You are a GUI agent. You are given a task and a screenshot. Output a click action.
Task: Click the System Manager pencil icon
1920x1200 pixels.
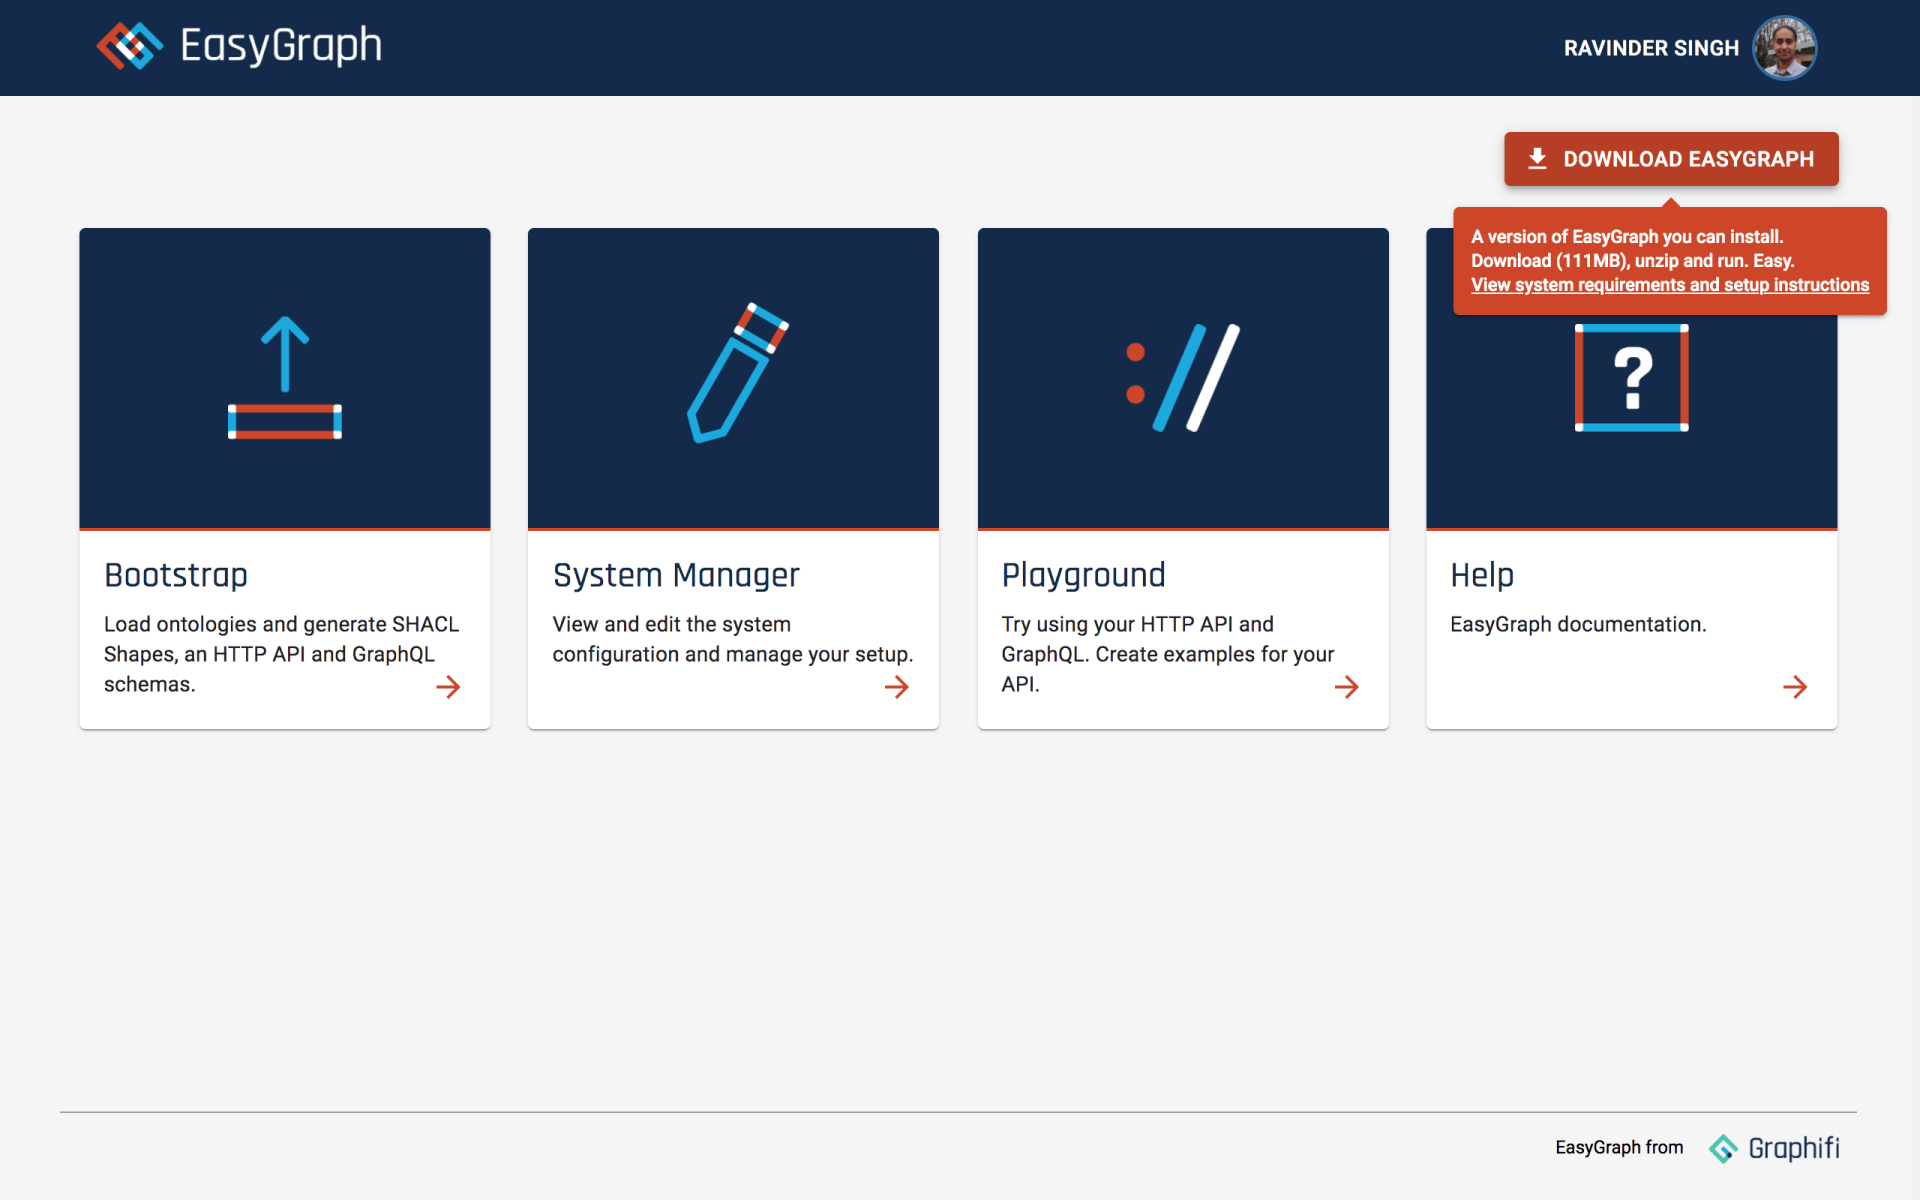coord(737,372)
